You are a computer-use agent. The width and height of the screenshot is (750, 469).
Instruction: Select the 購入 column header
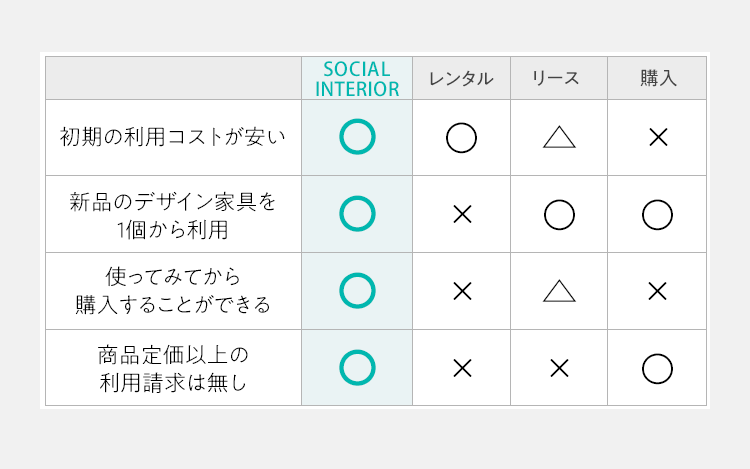coord(659,78)
